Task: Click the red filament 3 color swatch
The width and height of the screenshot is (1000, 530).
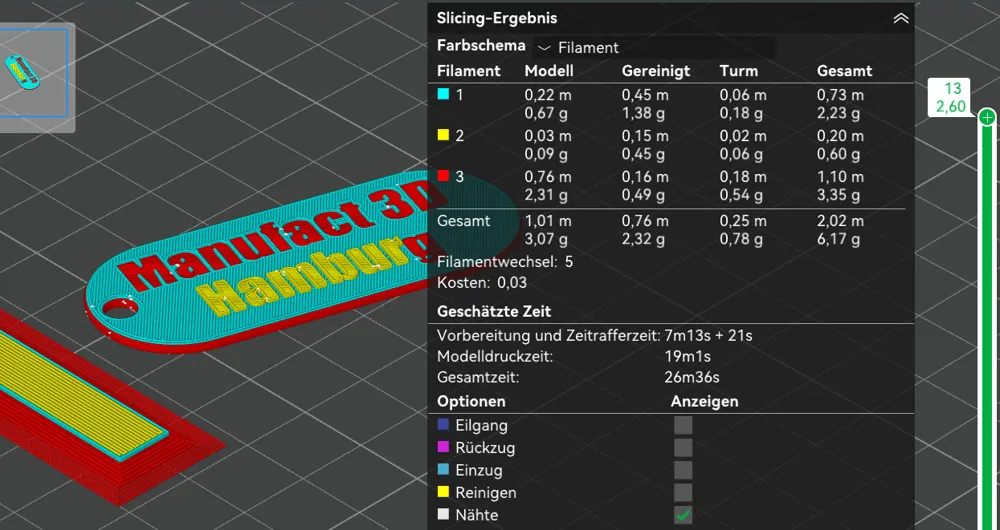Action: (x=443, y=176)
